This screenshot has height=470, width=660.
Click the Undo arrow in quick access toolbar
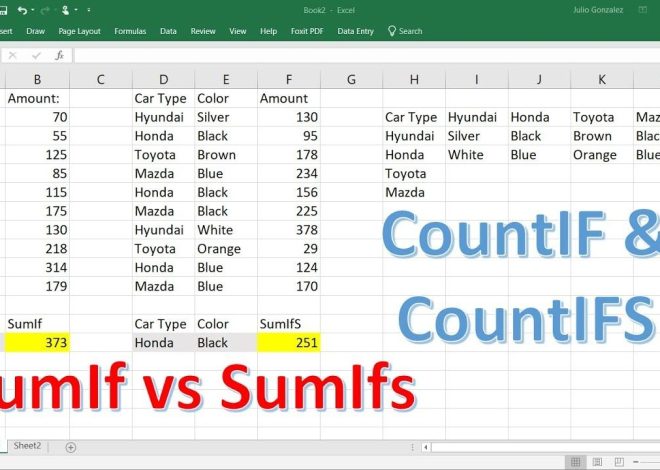(x=22, y=10)
